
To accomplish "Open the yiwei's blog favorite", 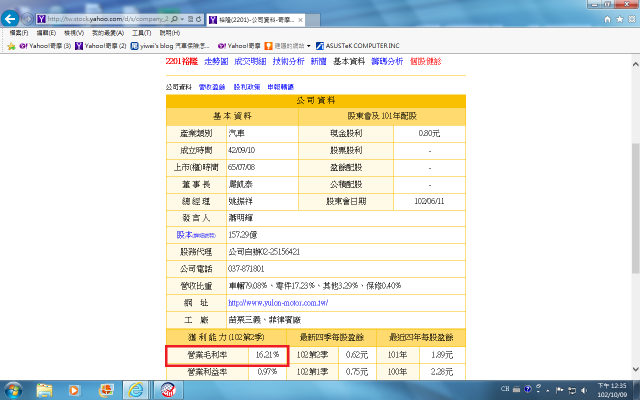I will [170, 46].
